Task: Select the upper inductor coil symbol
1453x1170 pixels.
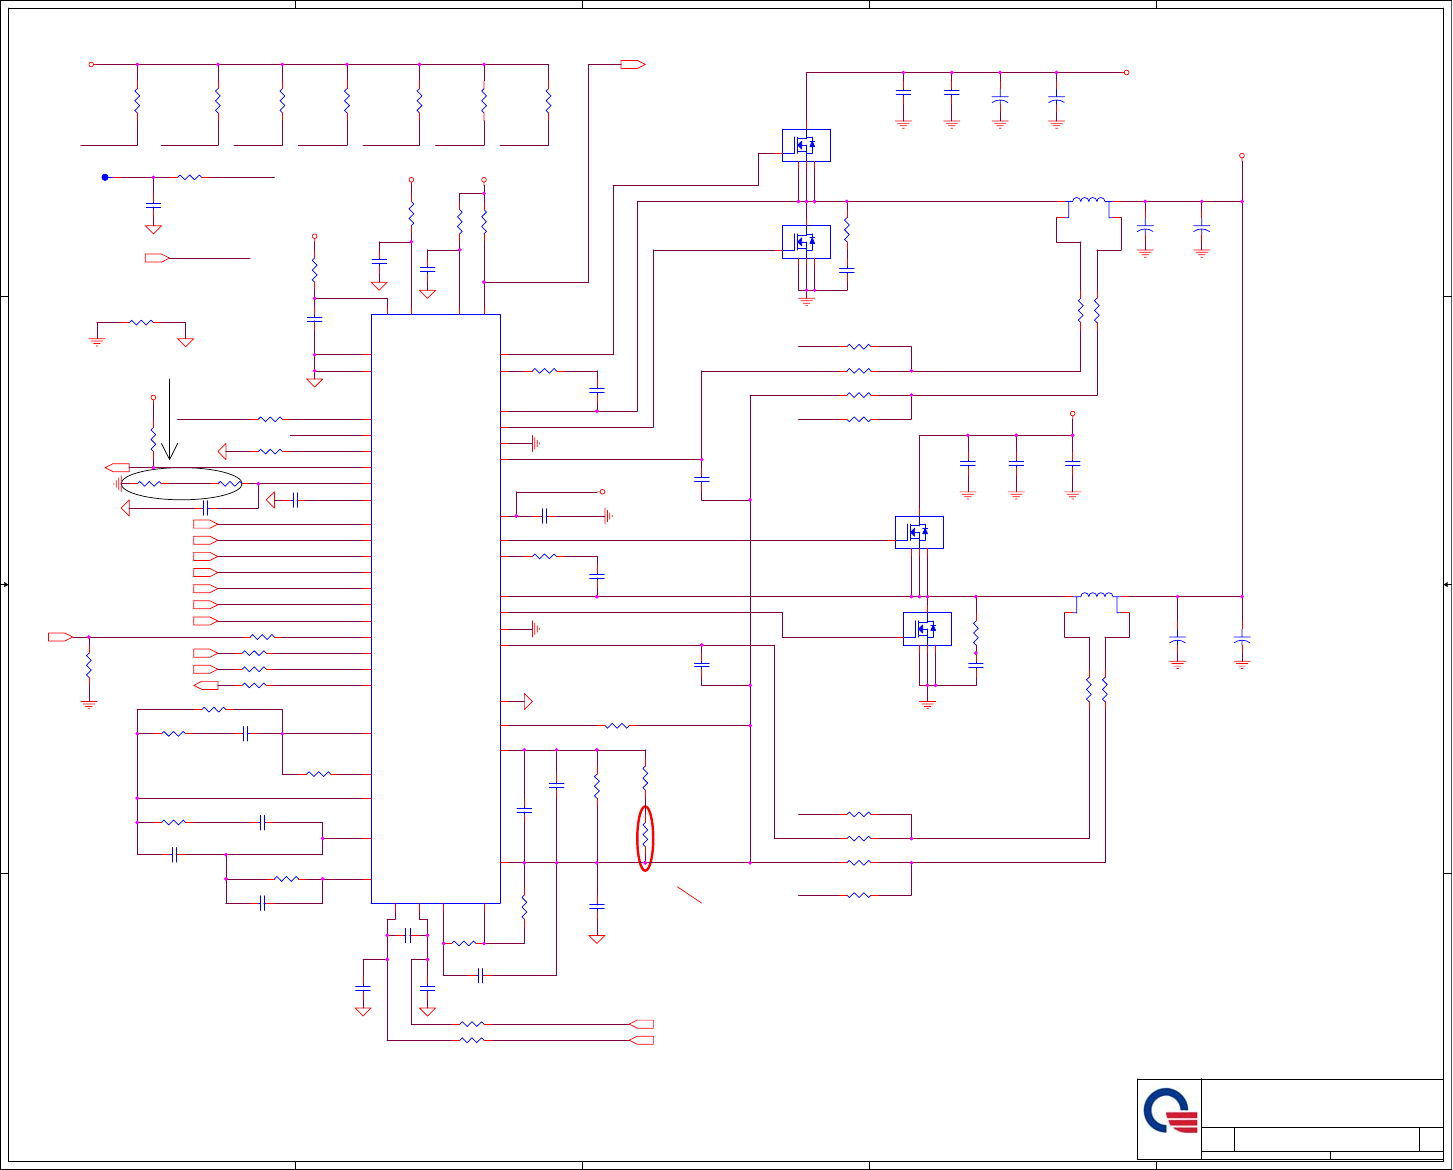Action: 1089,201
